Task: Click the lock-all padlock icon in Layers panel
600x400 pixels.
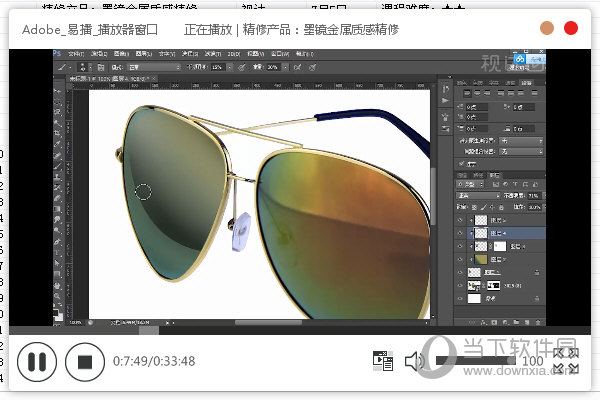Action: (x=501, y=207)
